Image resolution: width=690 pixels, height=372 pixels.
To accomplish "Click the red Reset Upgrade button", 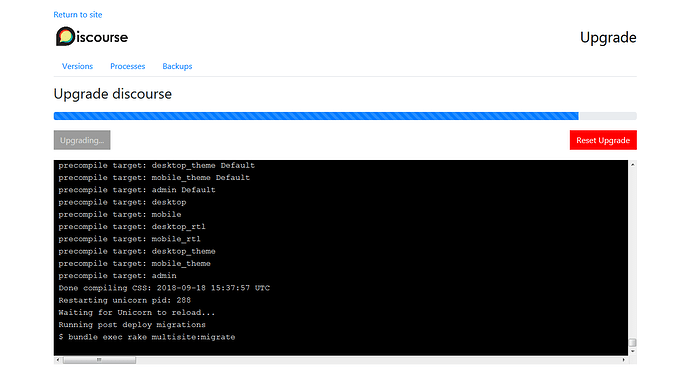I will click(603, 140).
